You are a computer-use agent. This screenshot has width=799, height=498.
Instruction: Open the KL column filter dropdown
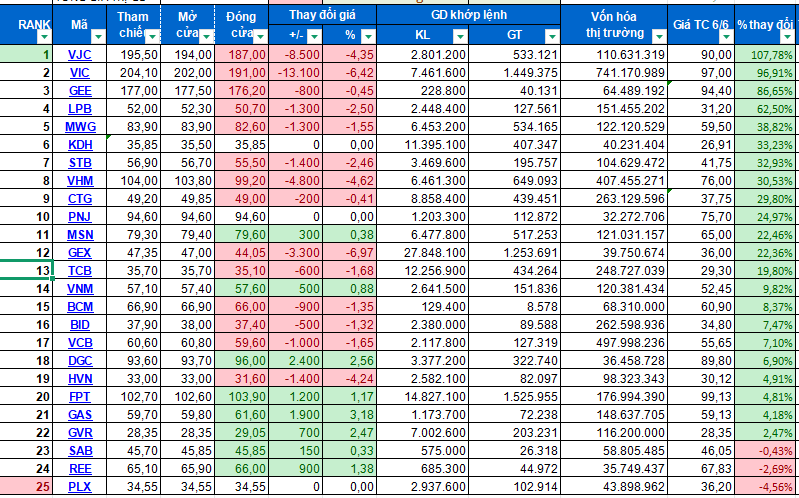[x=460, y=36]
